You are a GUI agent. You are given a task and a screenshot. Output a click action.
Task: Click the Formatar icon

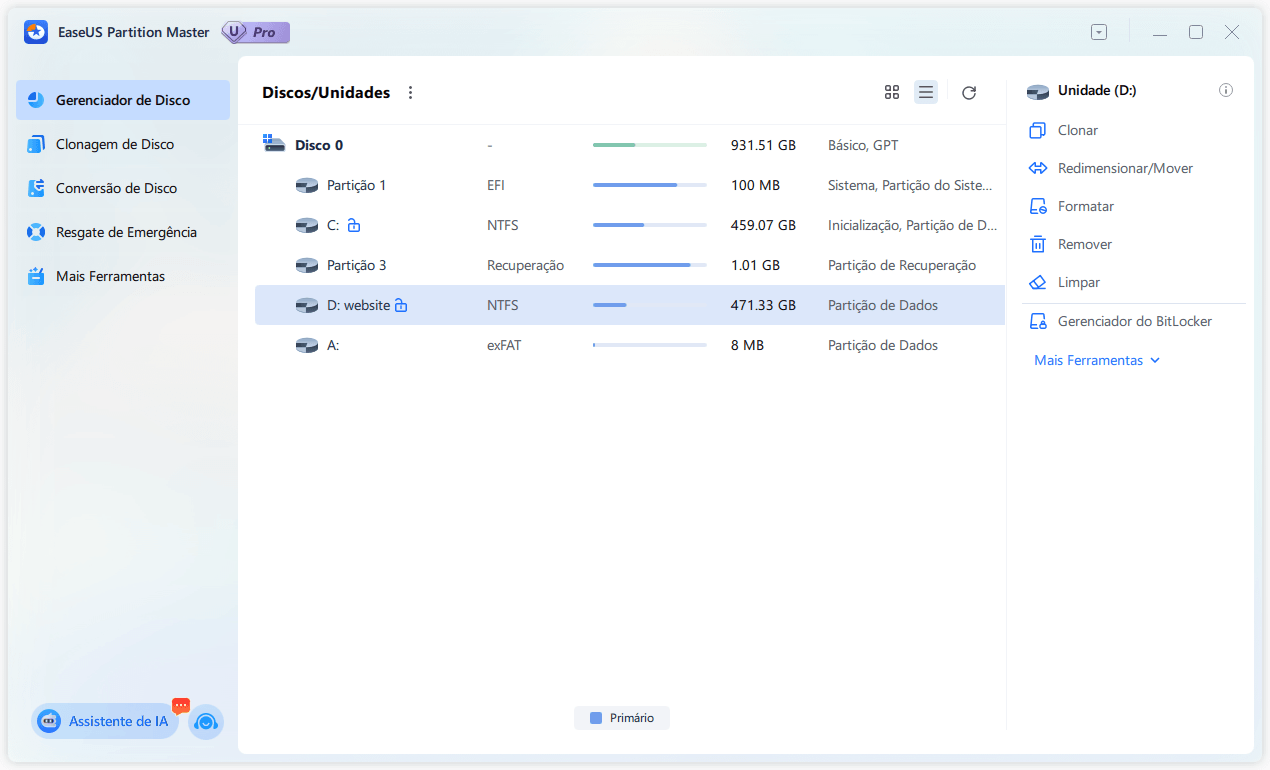click(1038, 206)
